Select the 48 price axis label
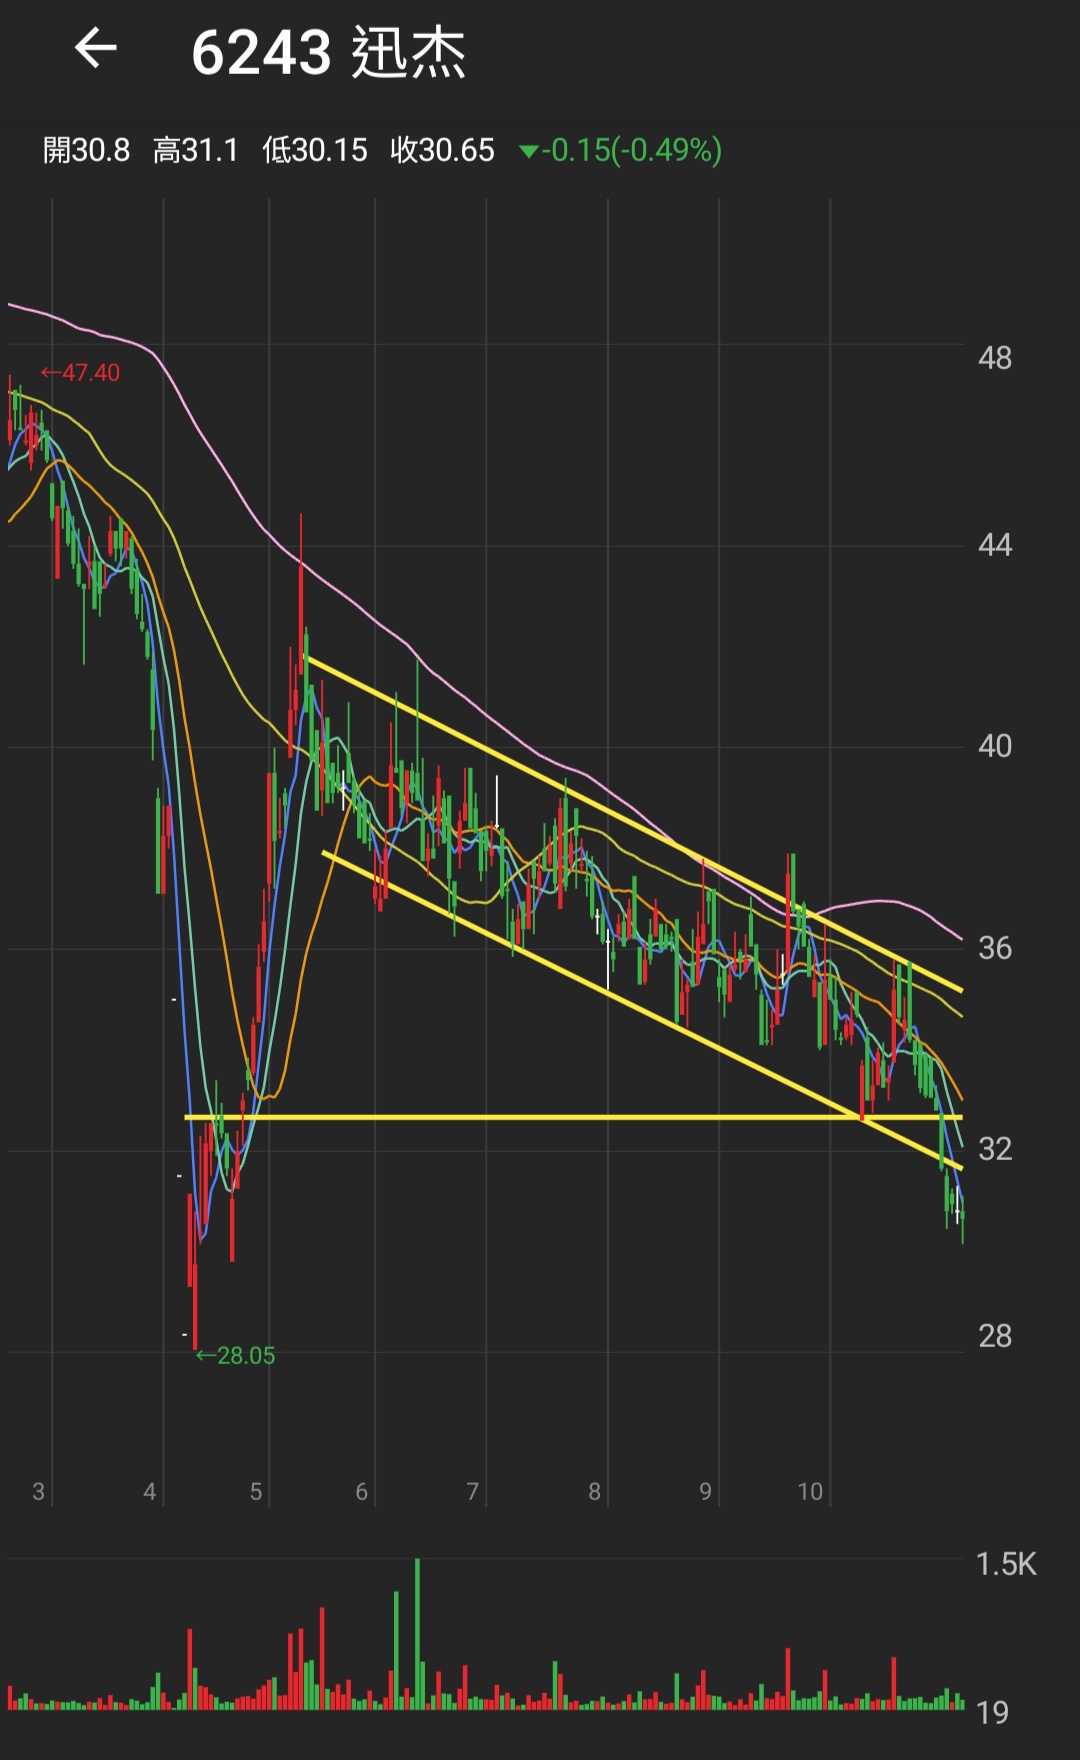This screenshot has width=1080, height=1760. pyautogui.click(x=995, y=358)
